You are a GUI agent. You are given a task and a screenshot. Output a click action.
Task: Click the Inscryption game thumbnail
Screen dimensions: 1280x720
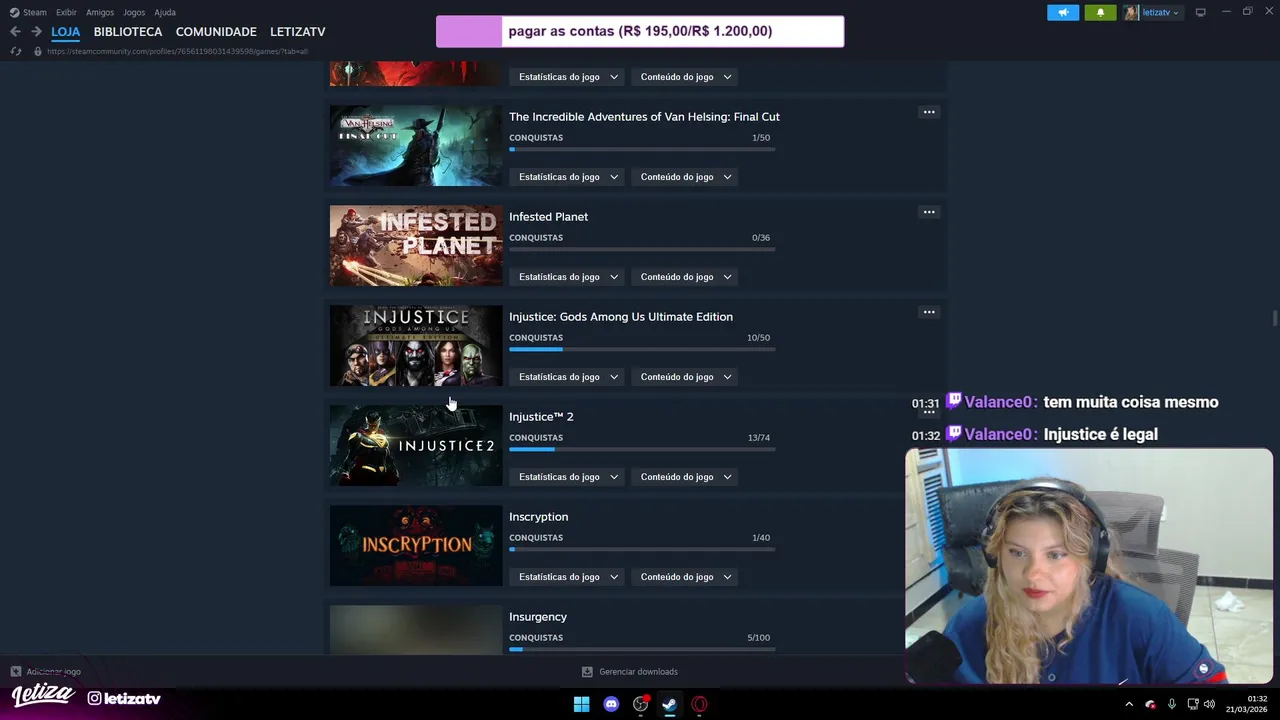[x=416, y=546]
